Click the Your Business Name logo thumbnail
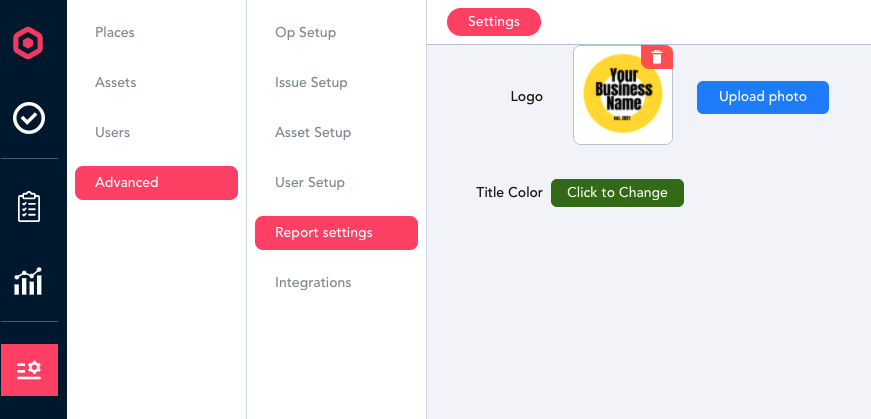The height and width of the screenshot is (419, 871). point(623,95)
